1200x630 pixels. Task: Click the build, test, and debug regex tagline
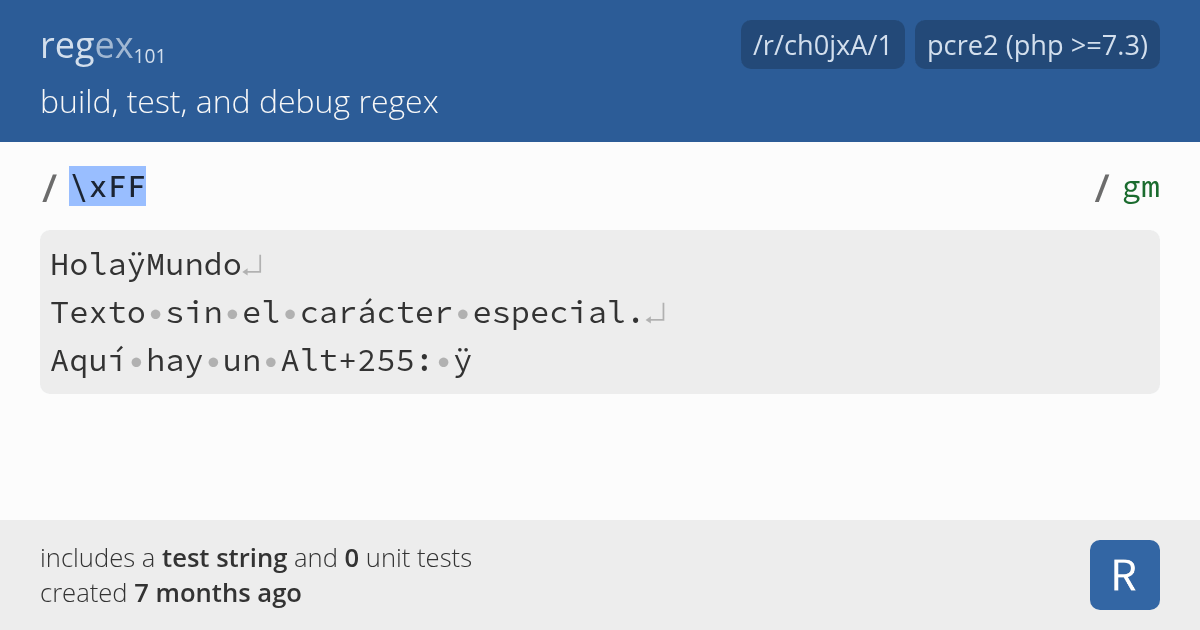pyautogui.click(x=239, y=101)
